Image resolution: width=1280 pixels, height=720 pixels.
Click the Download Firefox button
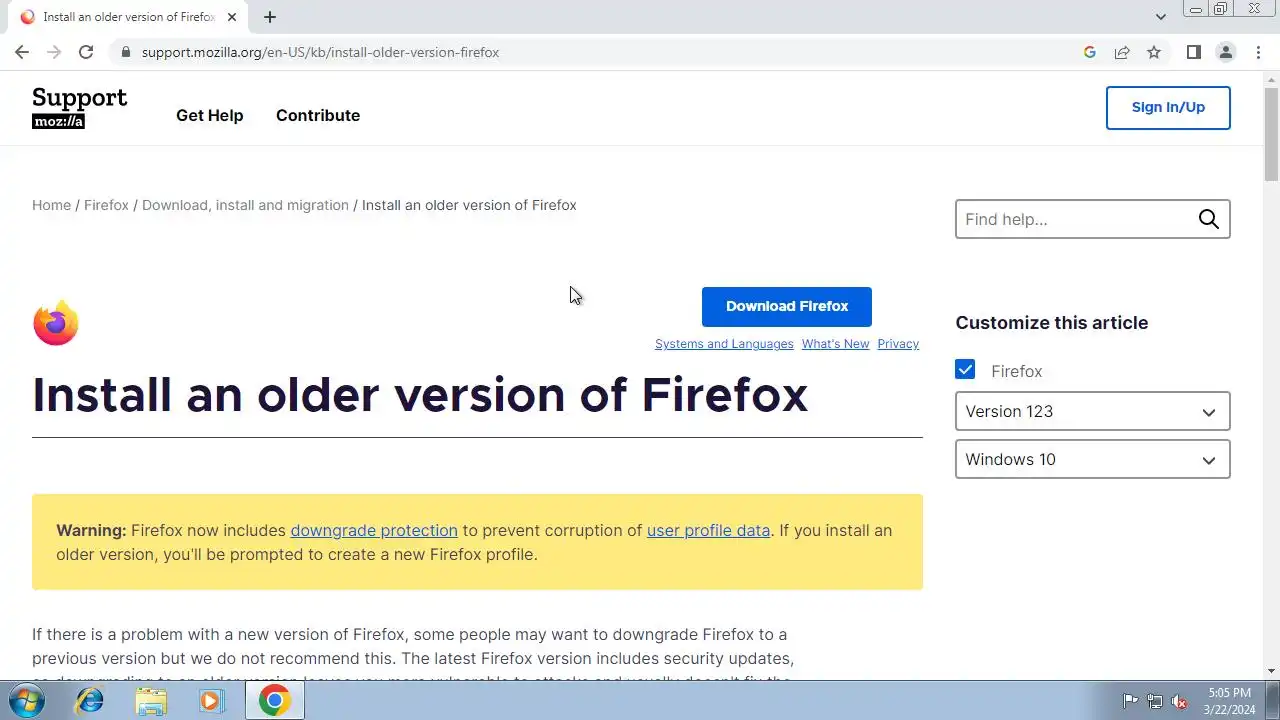tap(787, 306)
